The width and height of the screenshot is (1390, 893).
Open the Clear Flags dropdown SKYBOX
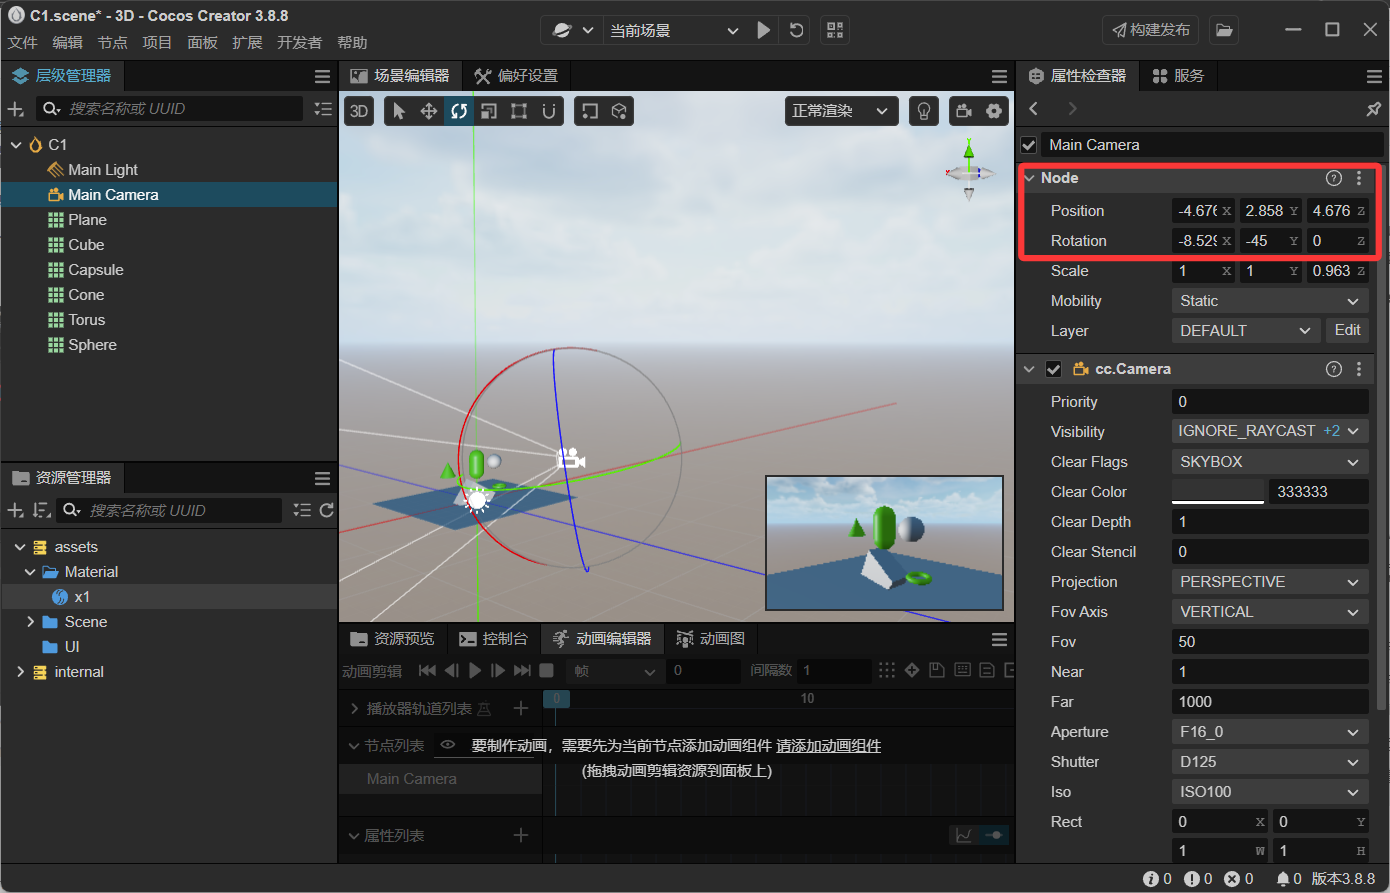click(1269, 462)
